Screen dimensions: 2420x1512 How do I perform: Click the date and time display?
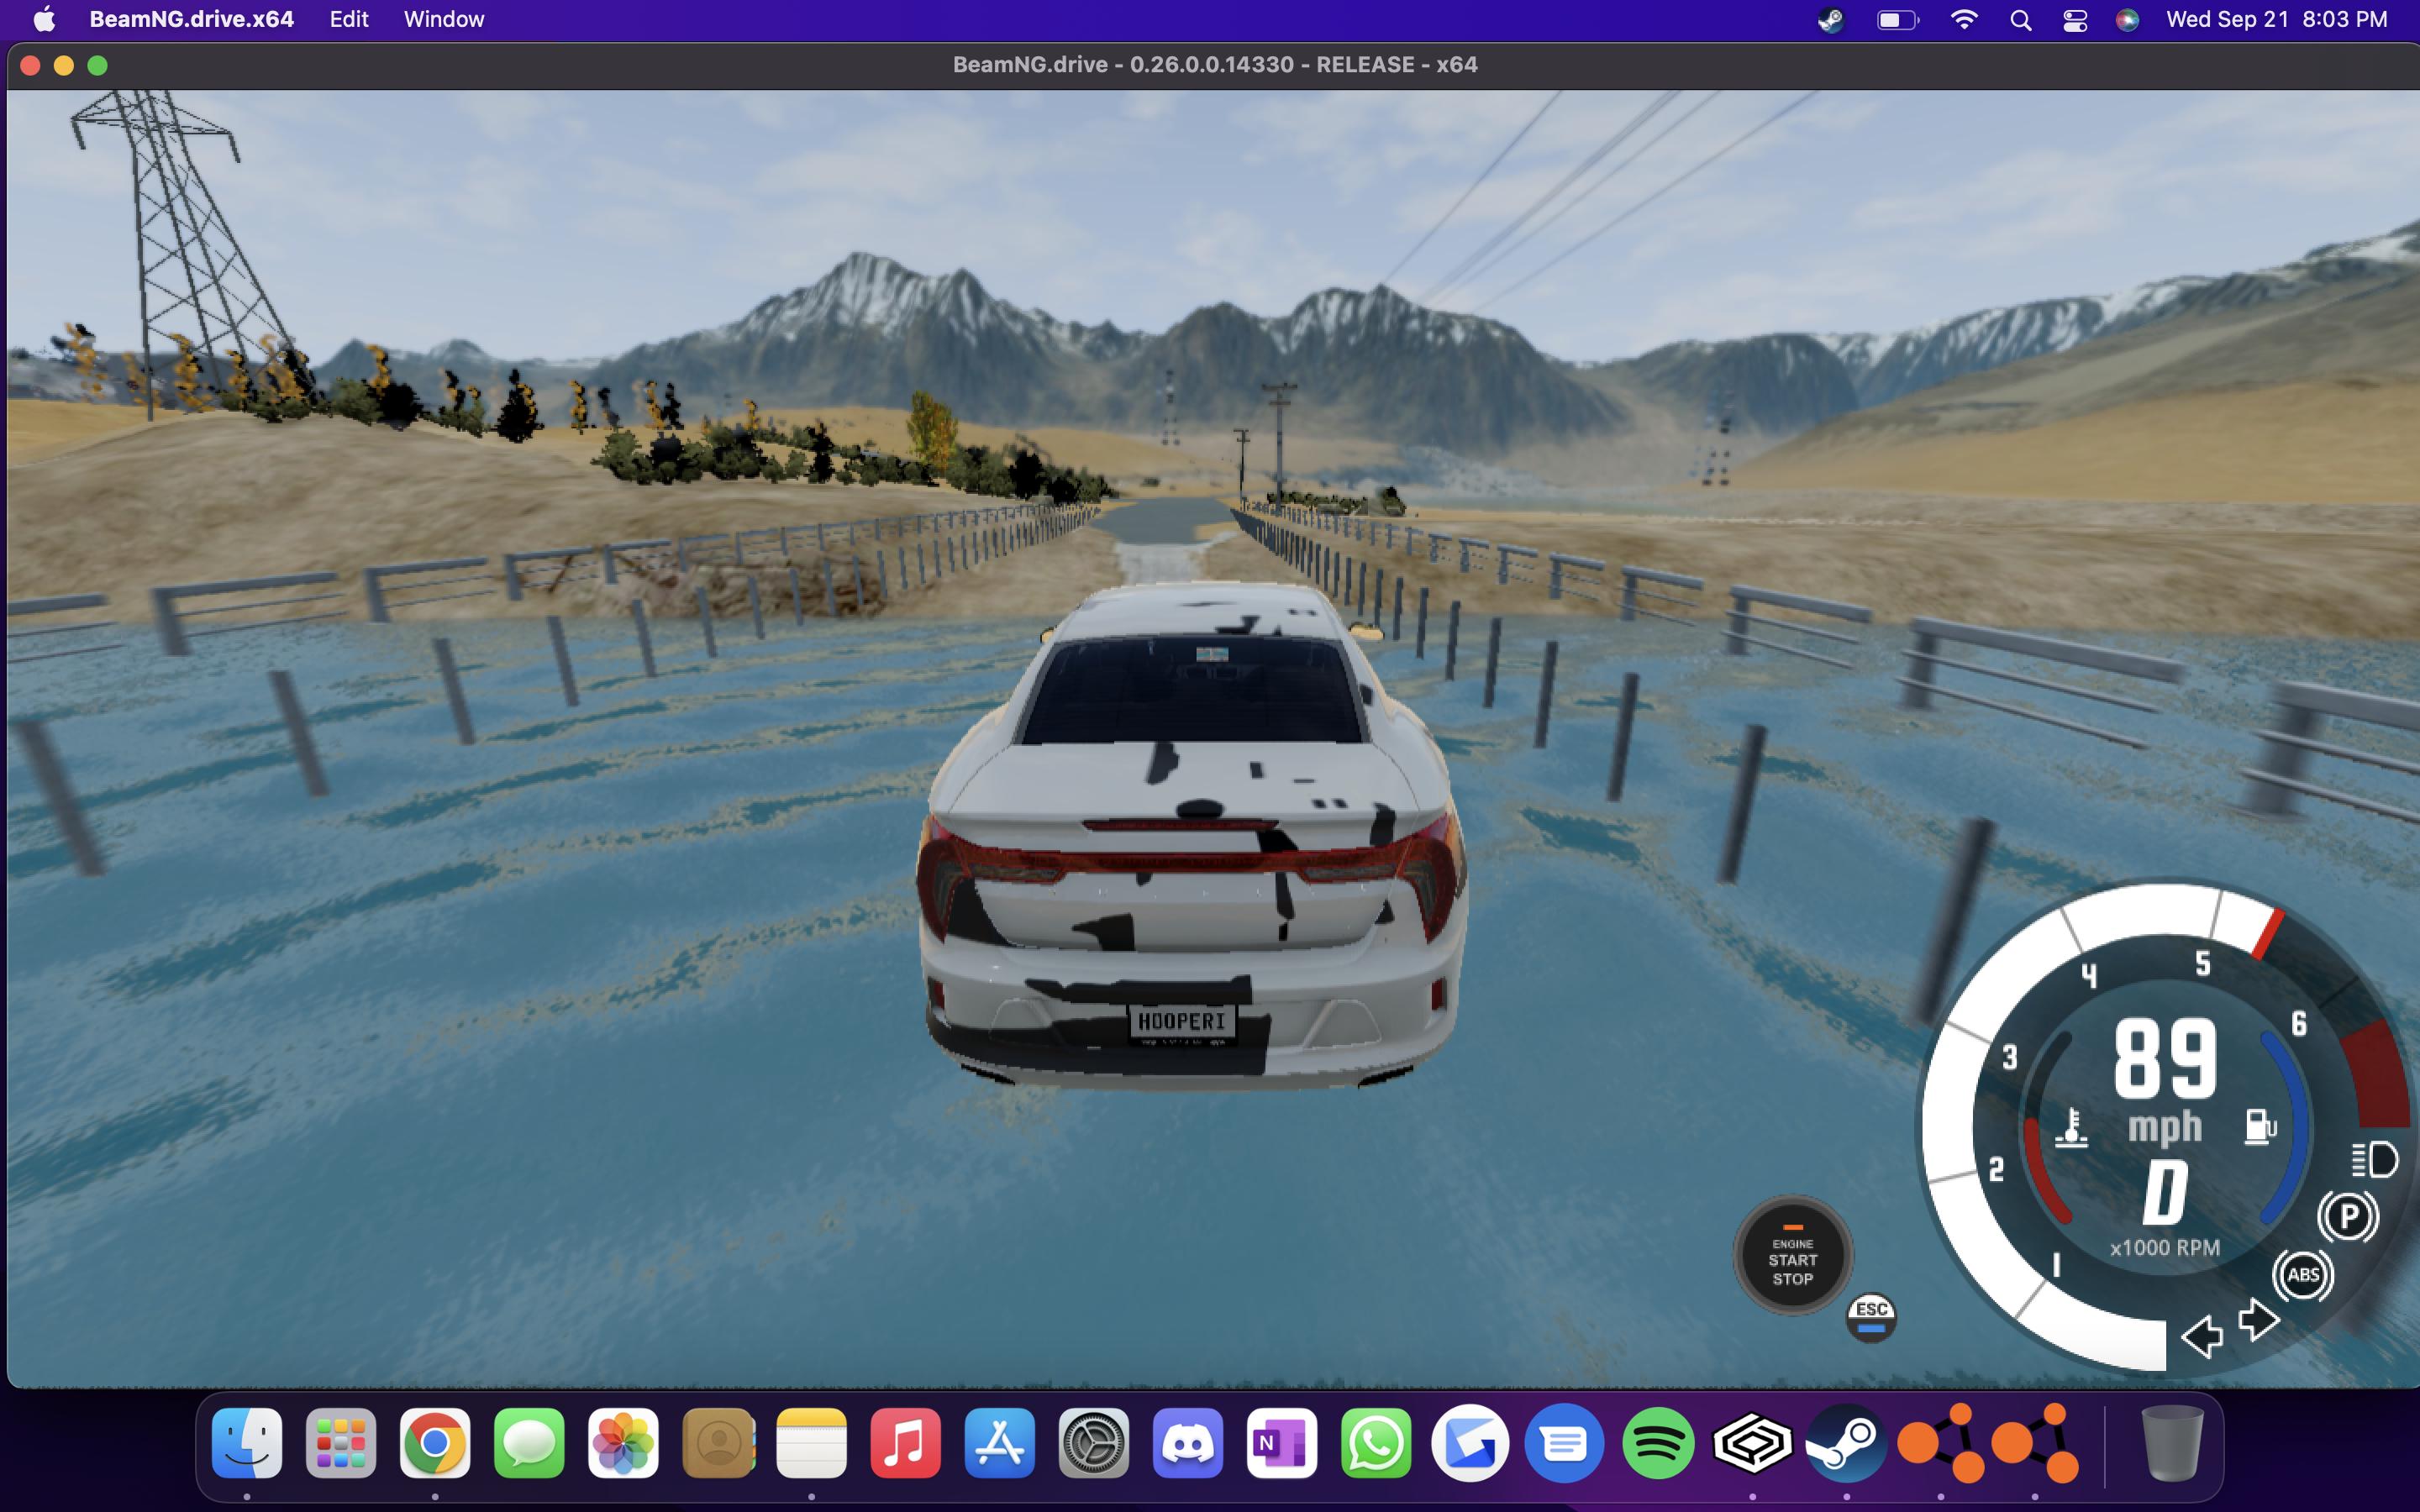click(x=2276, y=19)
